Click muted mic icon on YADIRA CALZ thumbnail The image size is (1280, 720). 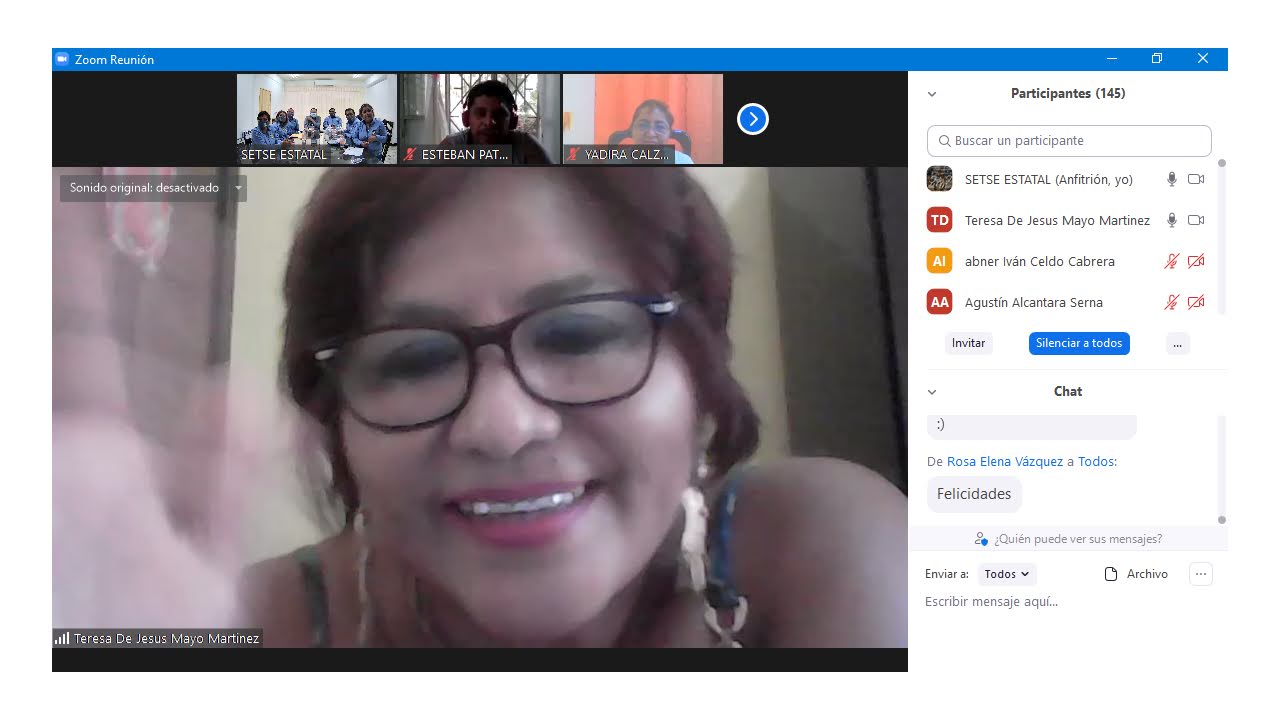pos(574,155)
